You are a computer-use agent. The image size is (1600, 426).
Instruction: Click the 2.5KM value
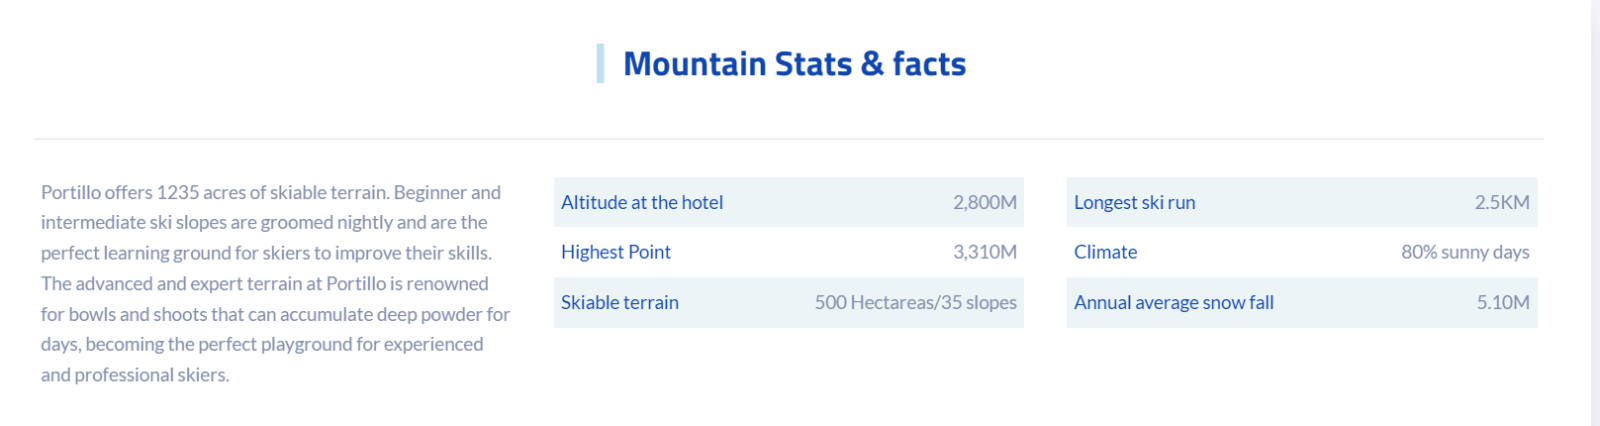tap(1502, 202)
